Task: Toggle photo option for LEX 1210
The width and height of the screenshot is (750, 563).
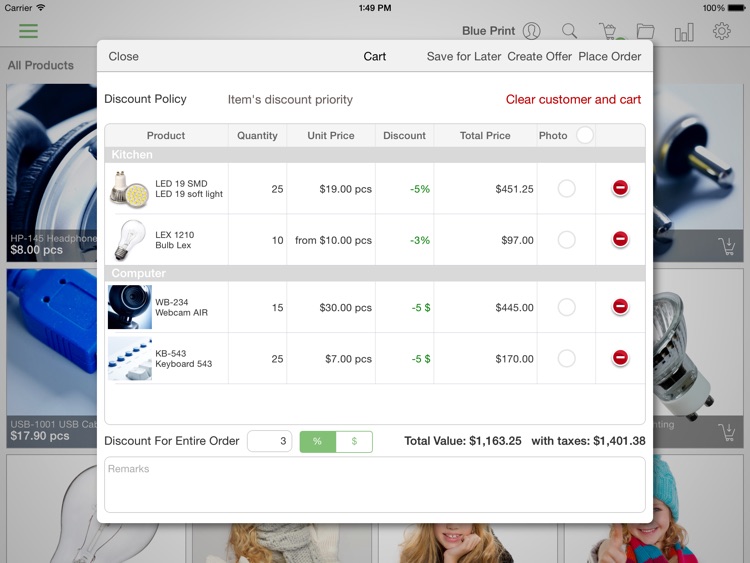Action: click(x=566, y=240)
